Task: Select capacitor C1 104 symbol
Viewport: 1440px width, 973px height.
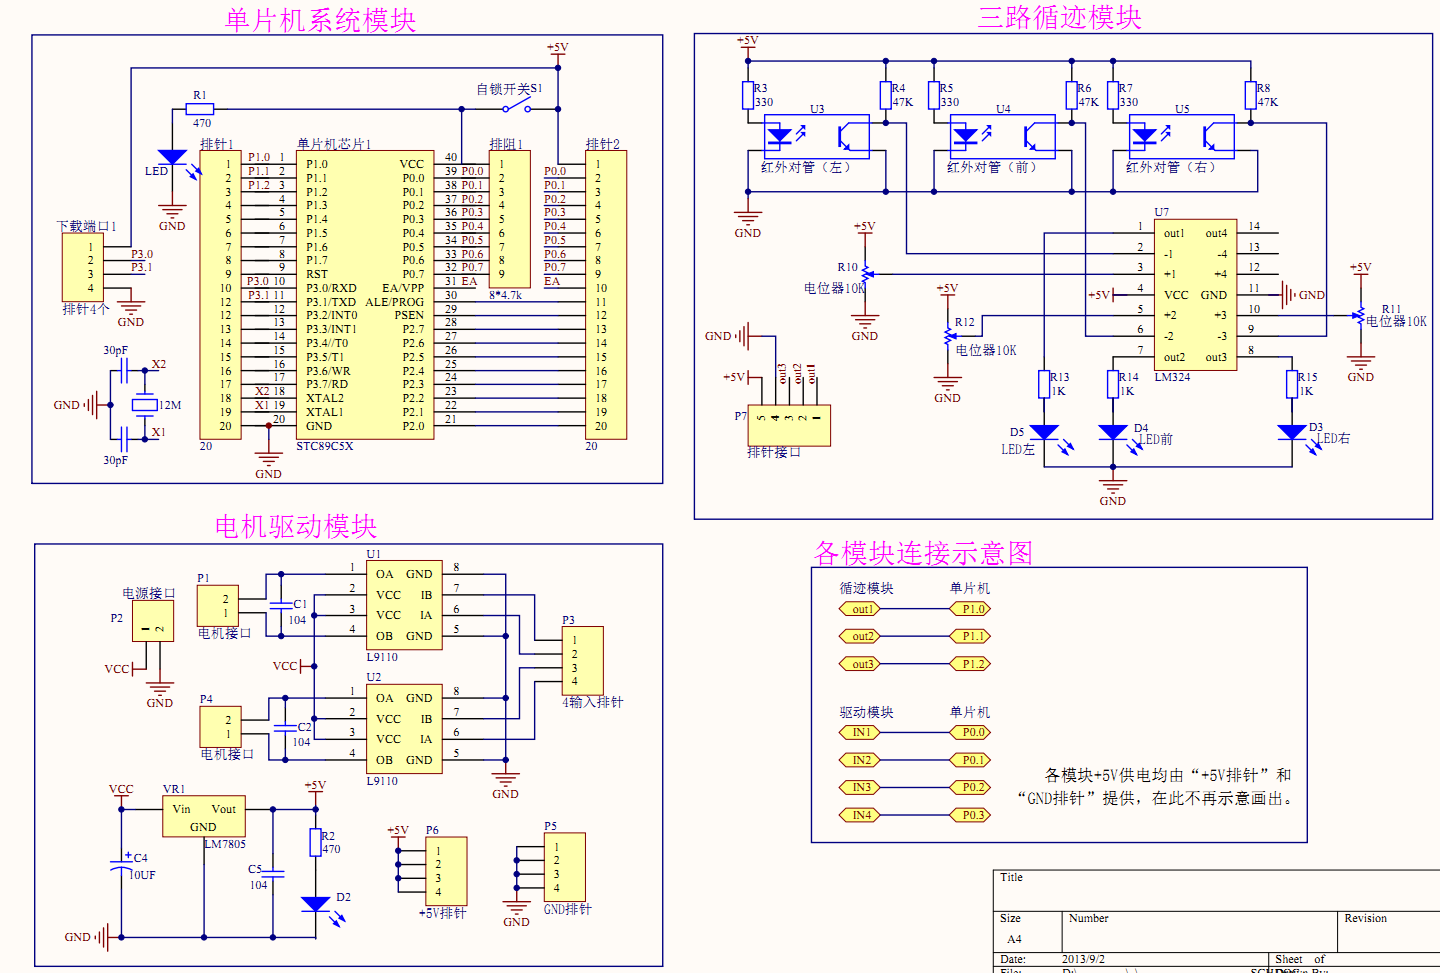Action: (280, 605)
